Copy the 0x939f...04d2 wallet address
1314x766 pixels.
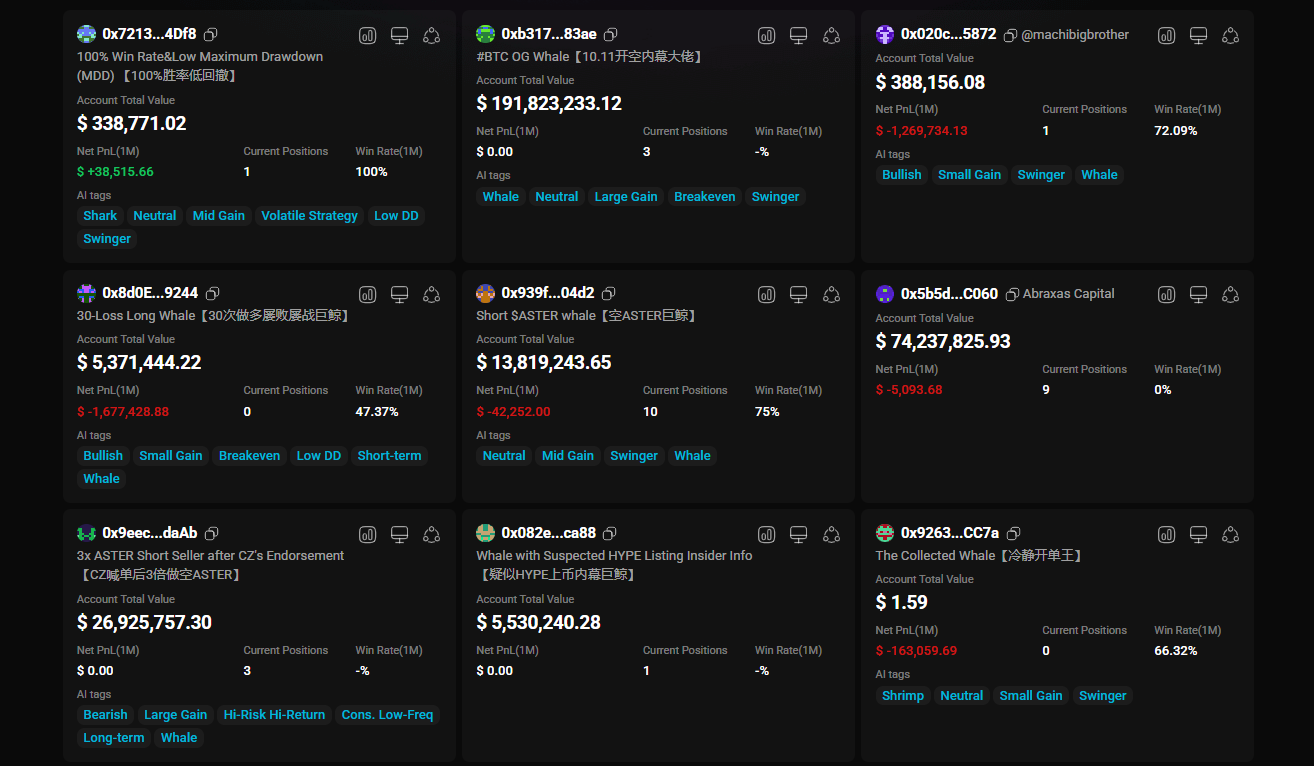(x=608, y=294)
